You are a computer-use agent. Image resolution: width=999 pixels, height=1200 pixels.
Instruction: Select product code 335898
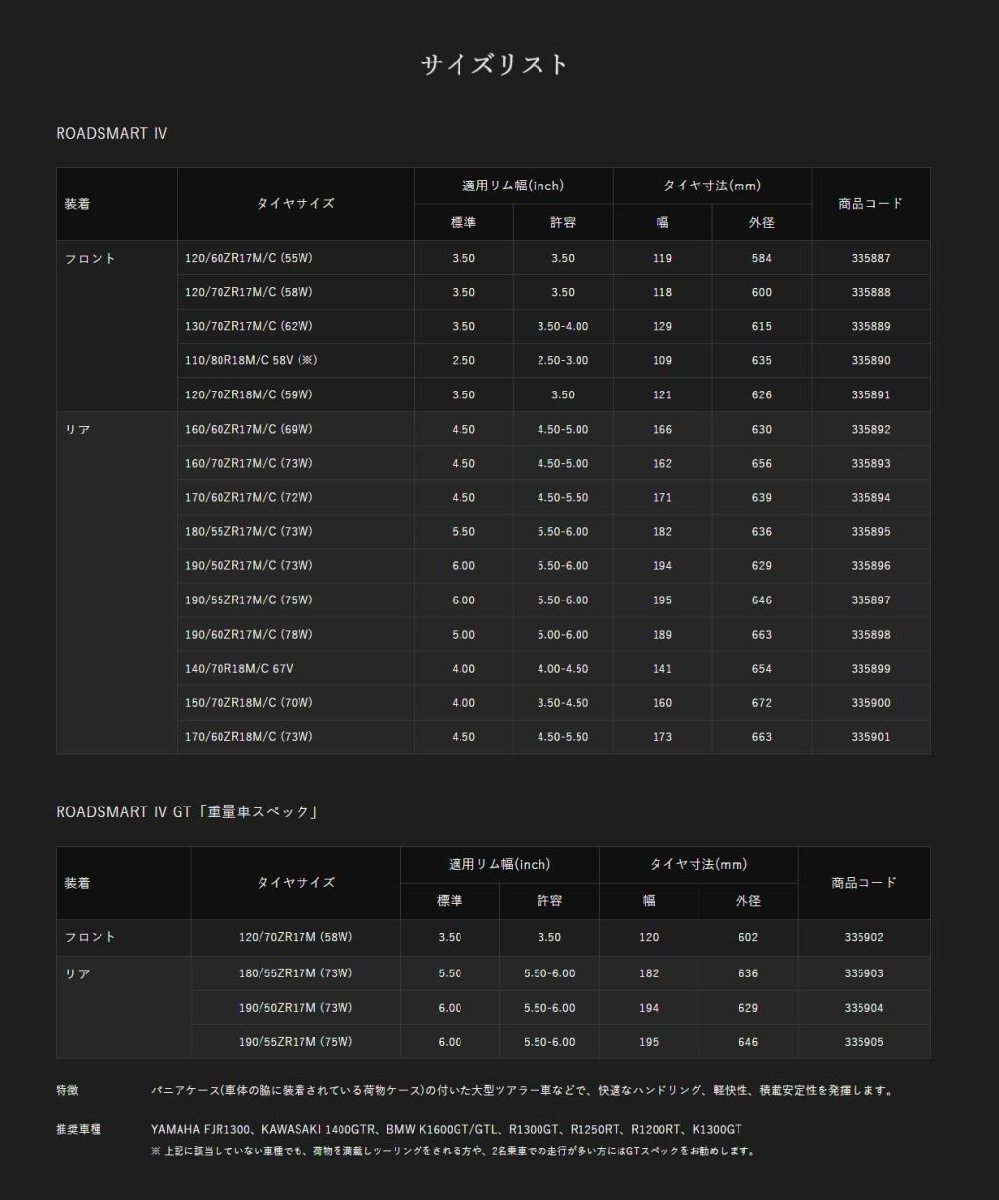(x=871, y=634)
